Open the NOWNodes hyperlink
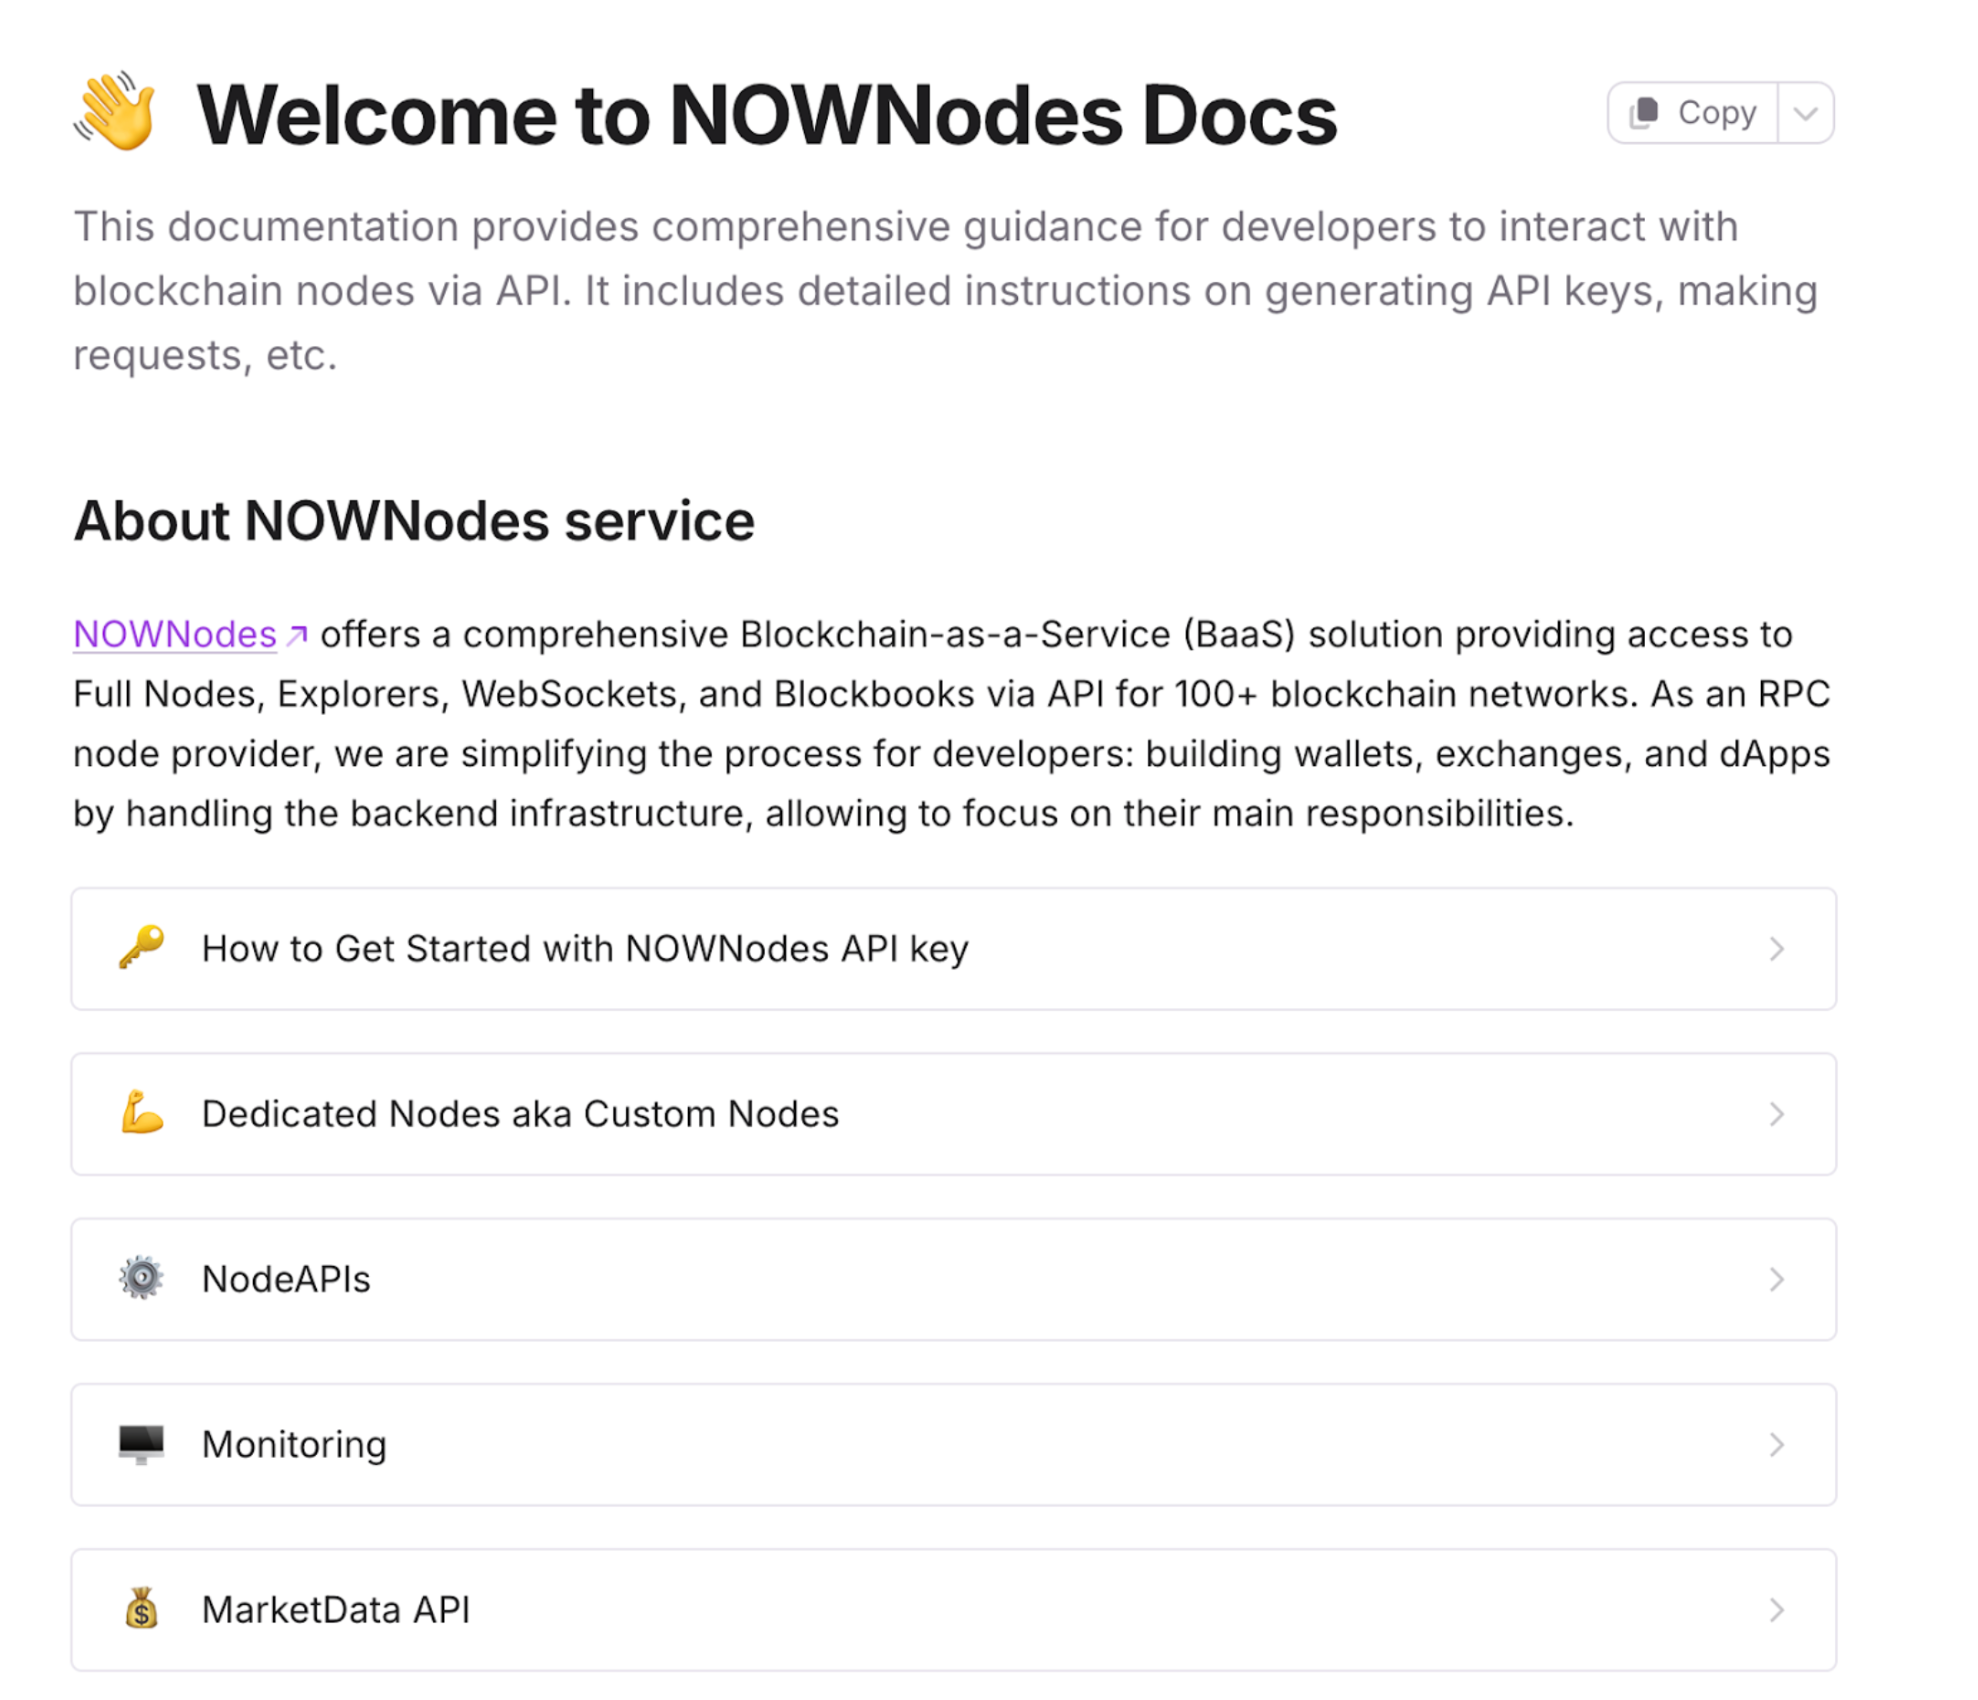1978x1700 pixels. coord(175,634)
